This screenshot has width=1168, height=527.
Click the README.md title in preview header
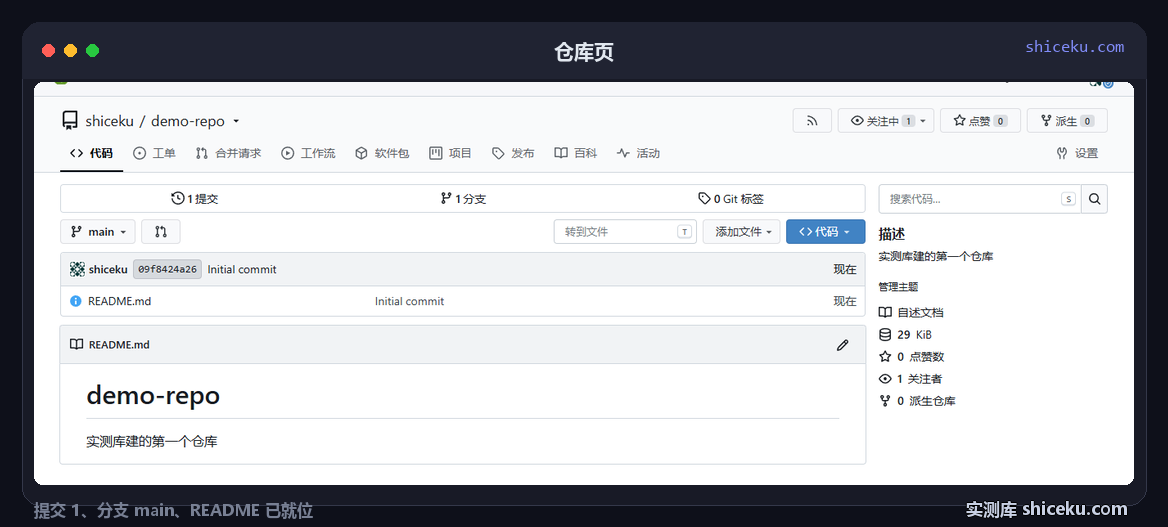tap(119, 345)
